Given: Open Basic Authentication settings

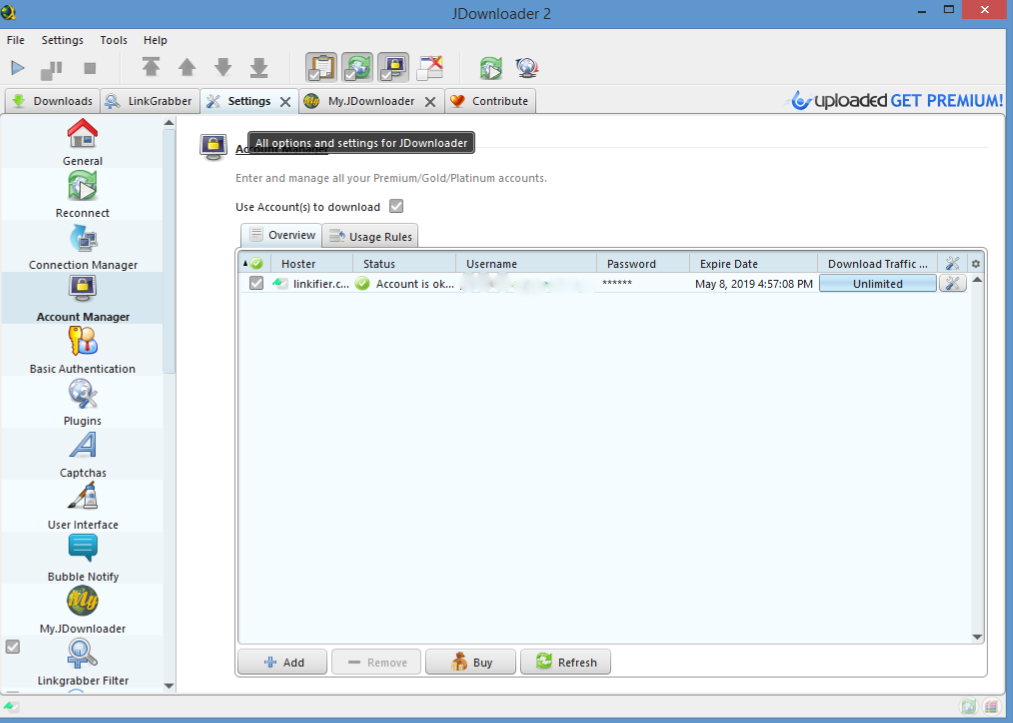Looking at the screenshot, I should pyautogui.click(x=82, y=350).
